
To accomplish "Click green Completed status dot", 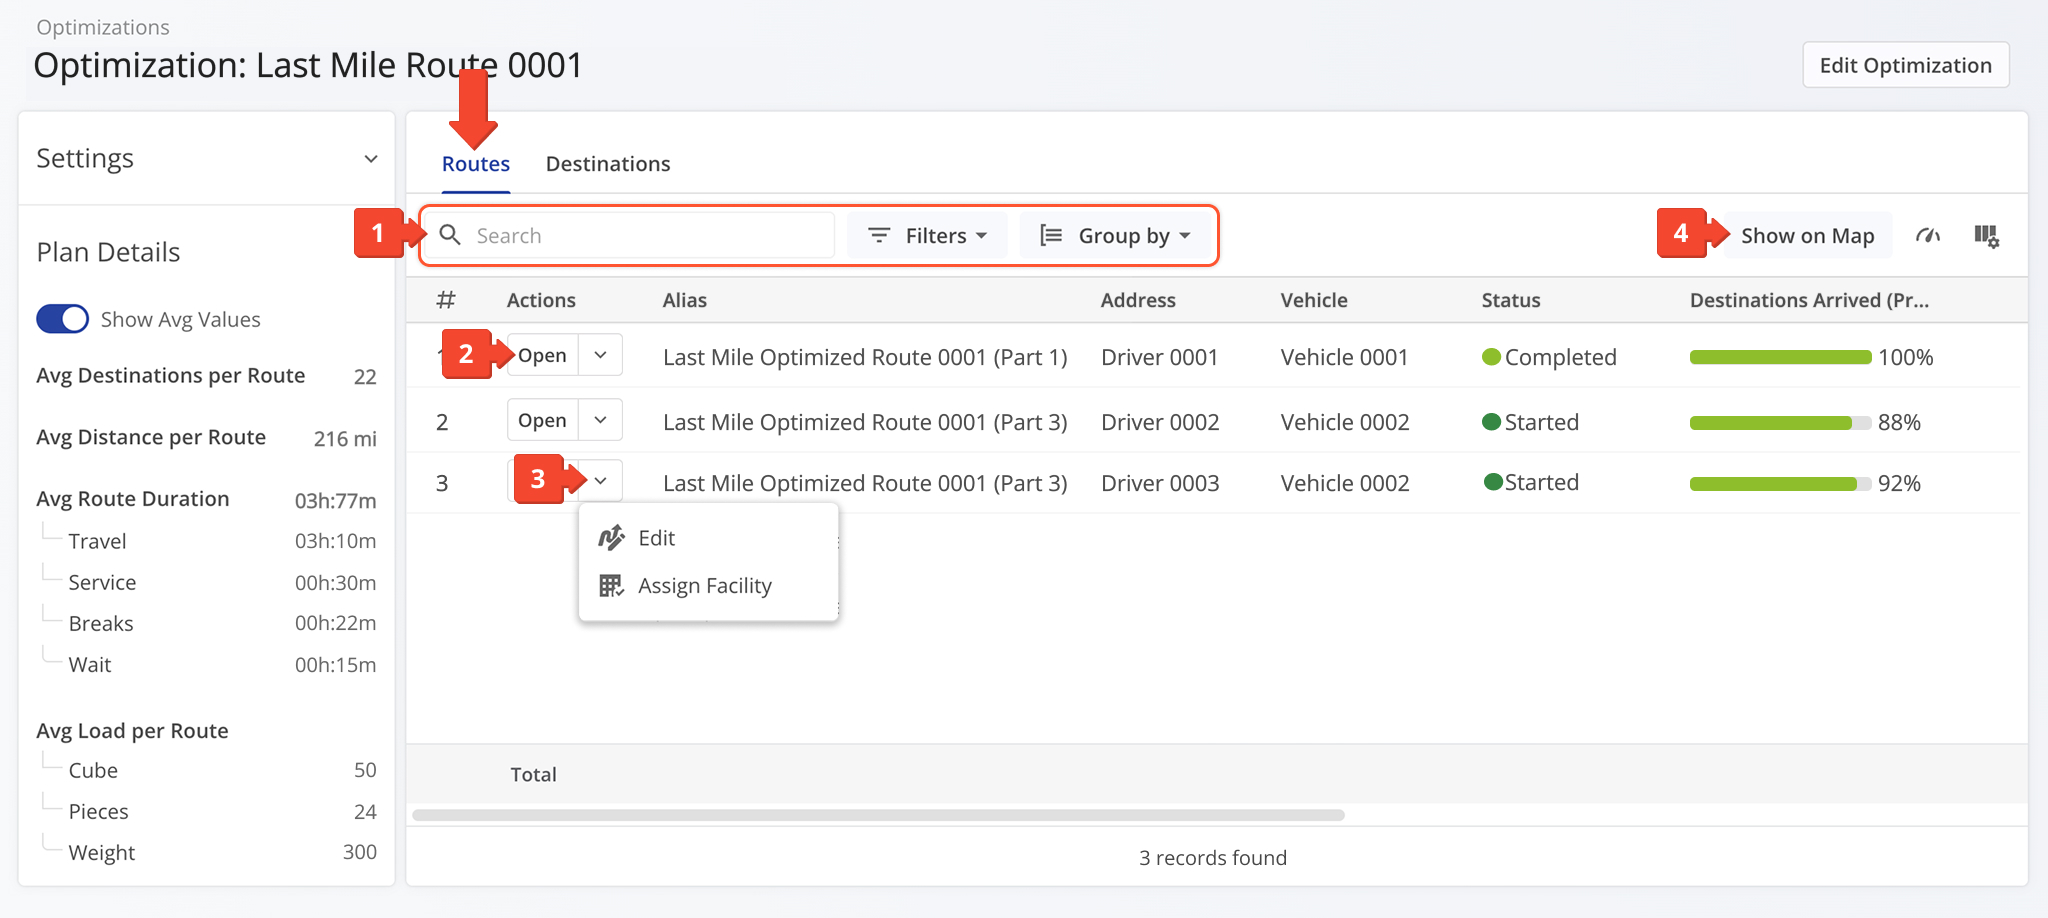I will (x=1491, y=357).
